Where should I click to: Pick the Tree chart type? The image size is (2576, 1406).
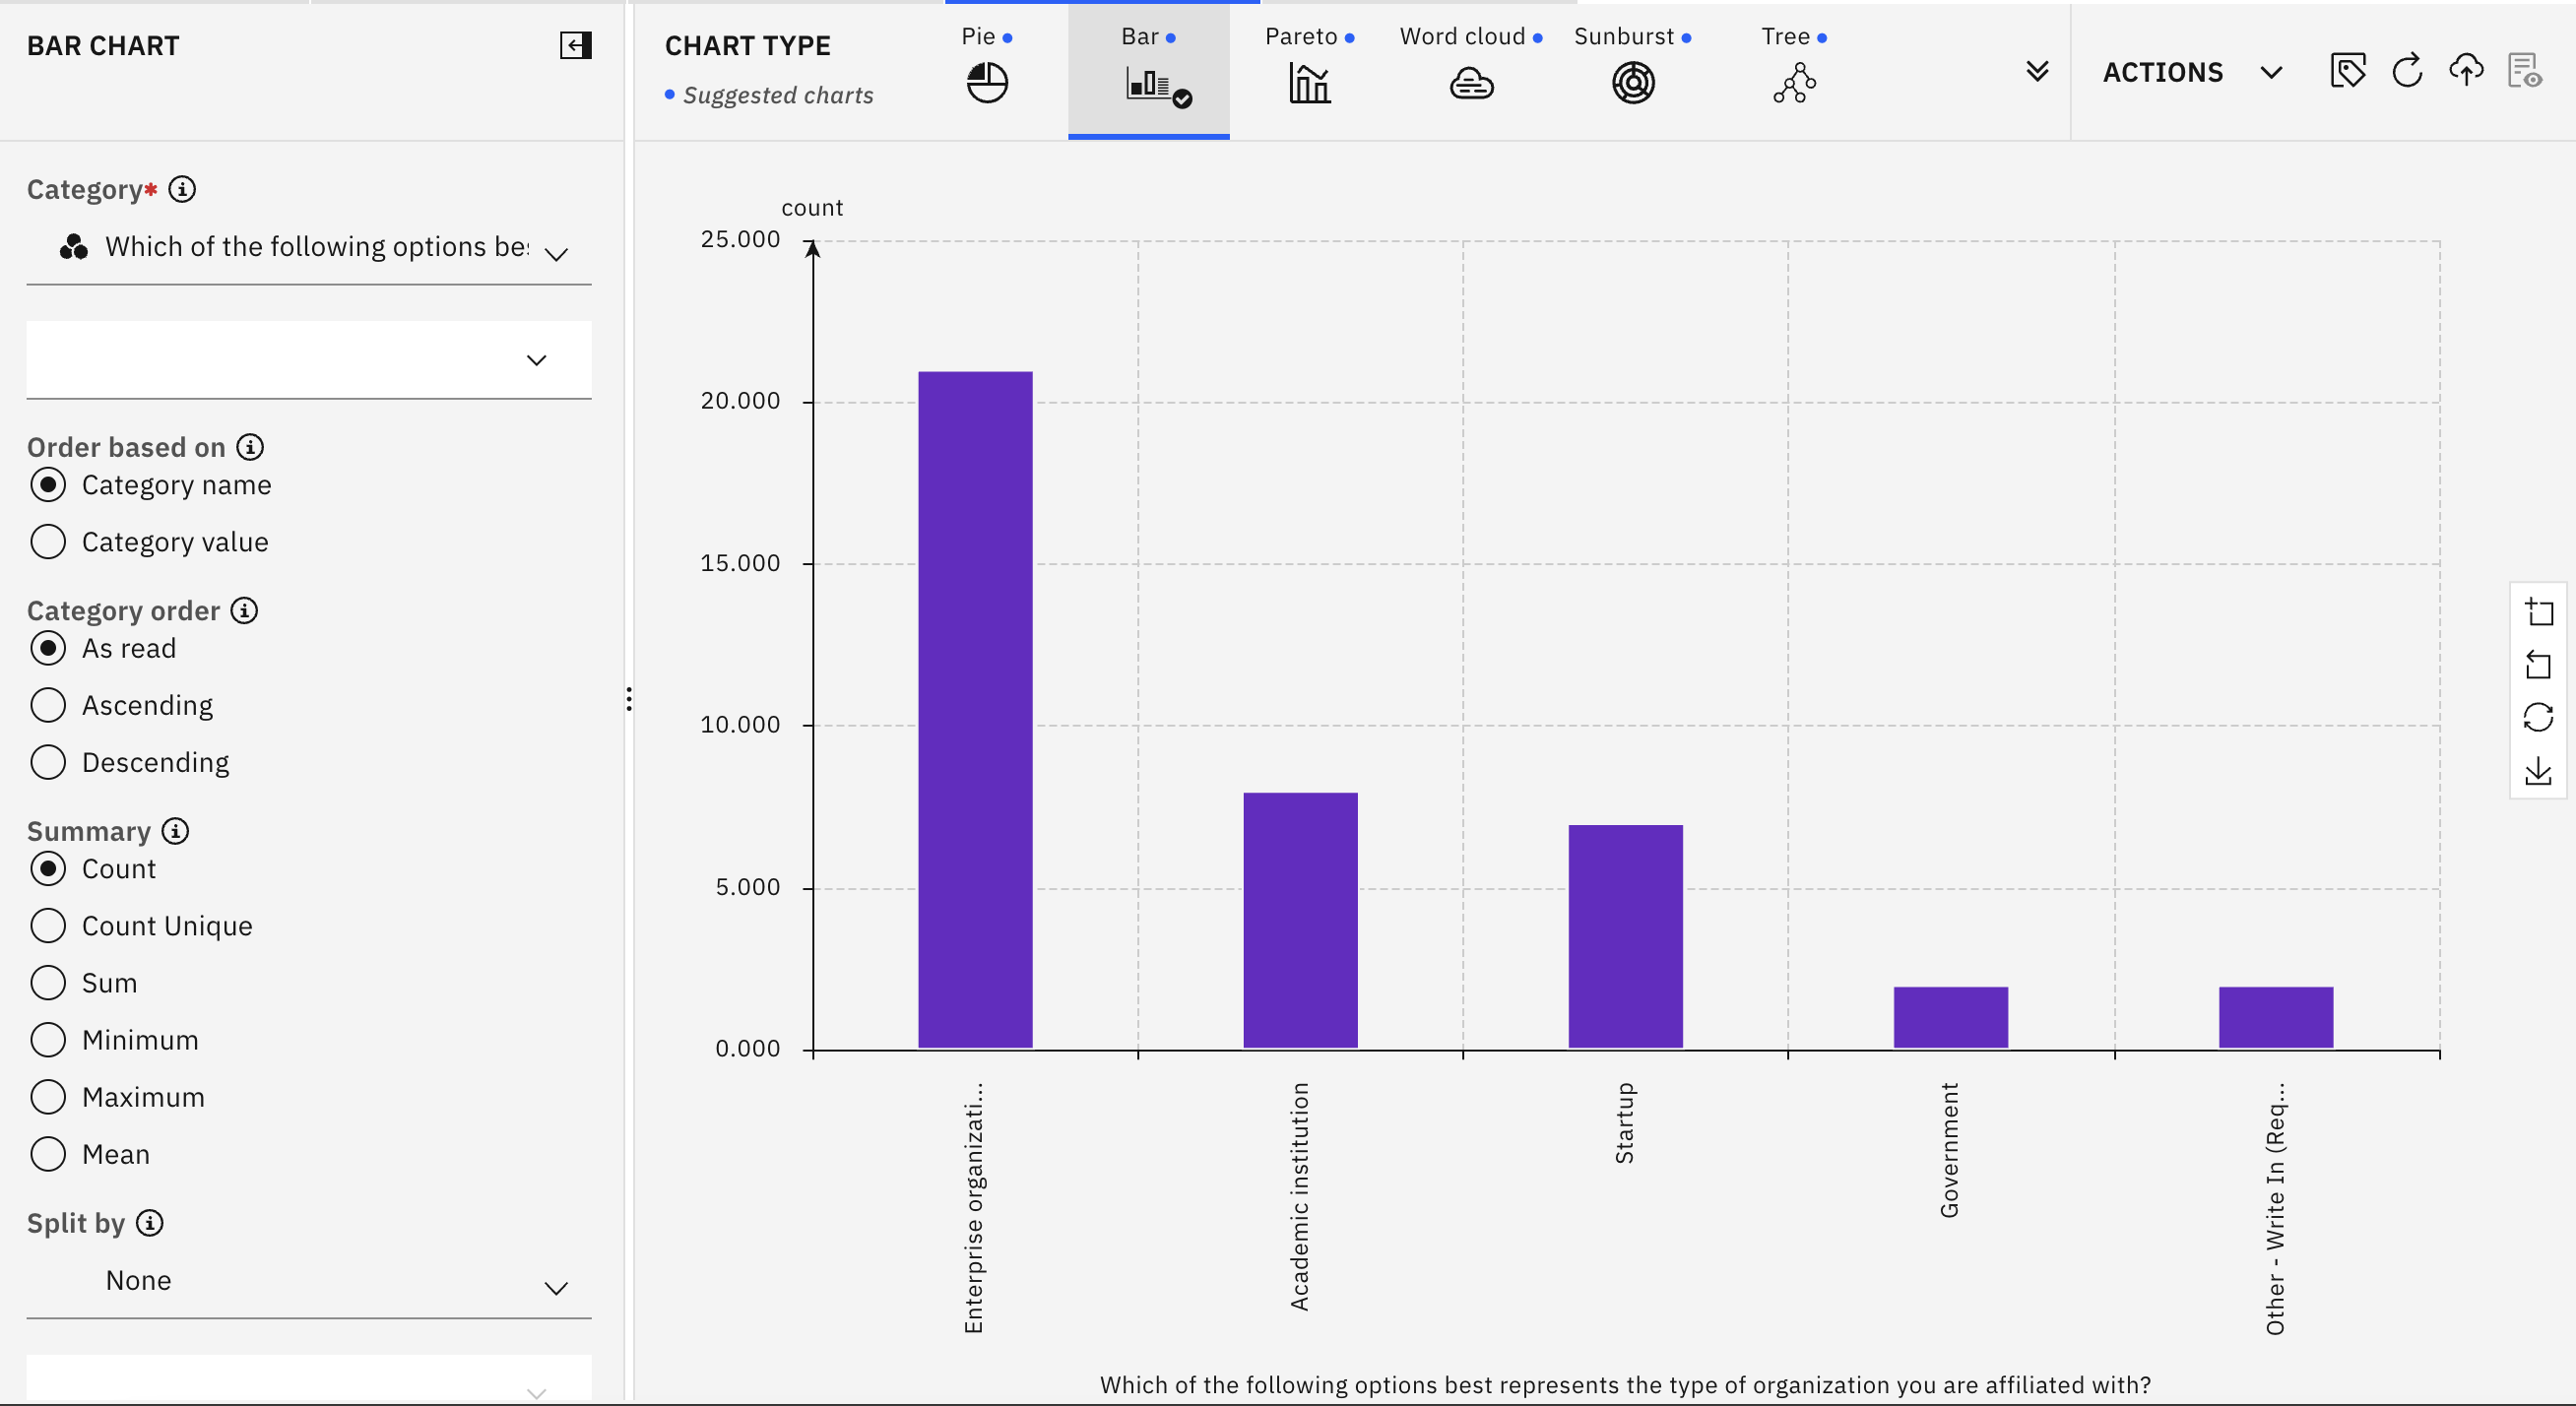pos(1794,82)
